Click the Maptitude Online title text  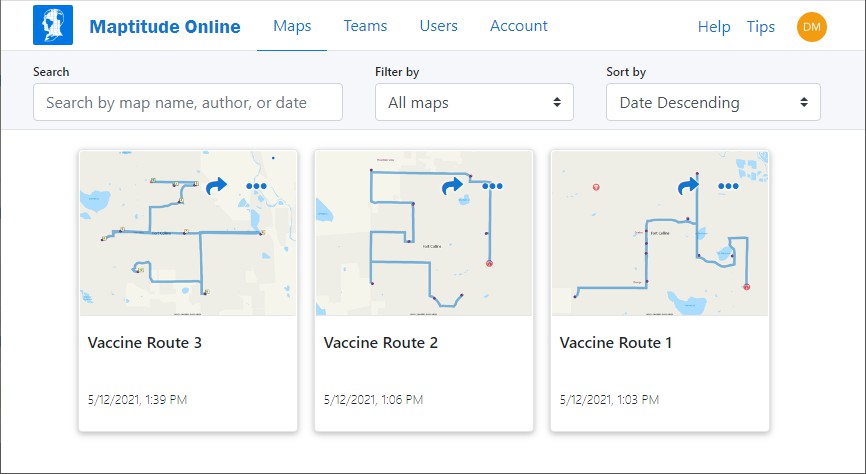click(165, 27)
